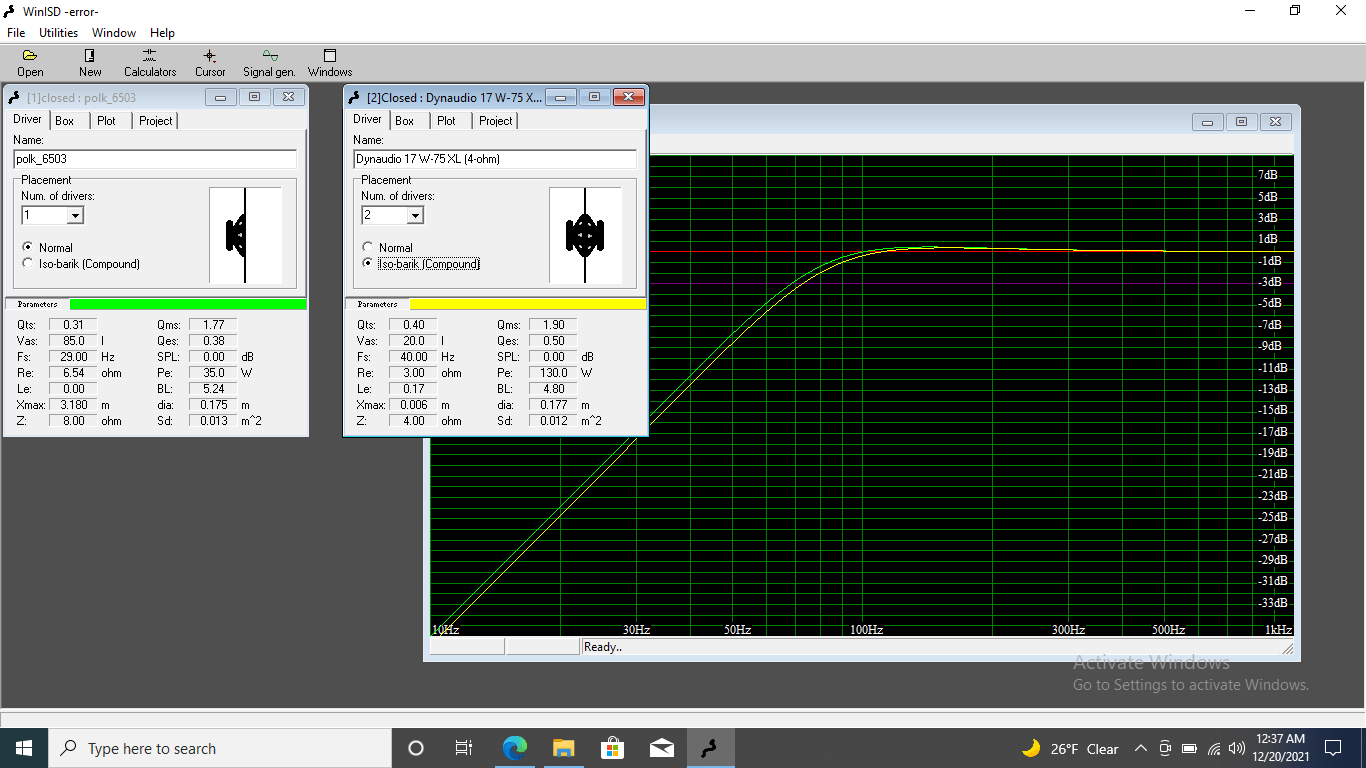Close the Dynaudio driver window
This screenshot has height=768, width=1366.
tap(628, 97)
